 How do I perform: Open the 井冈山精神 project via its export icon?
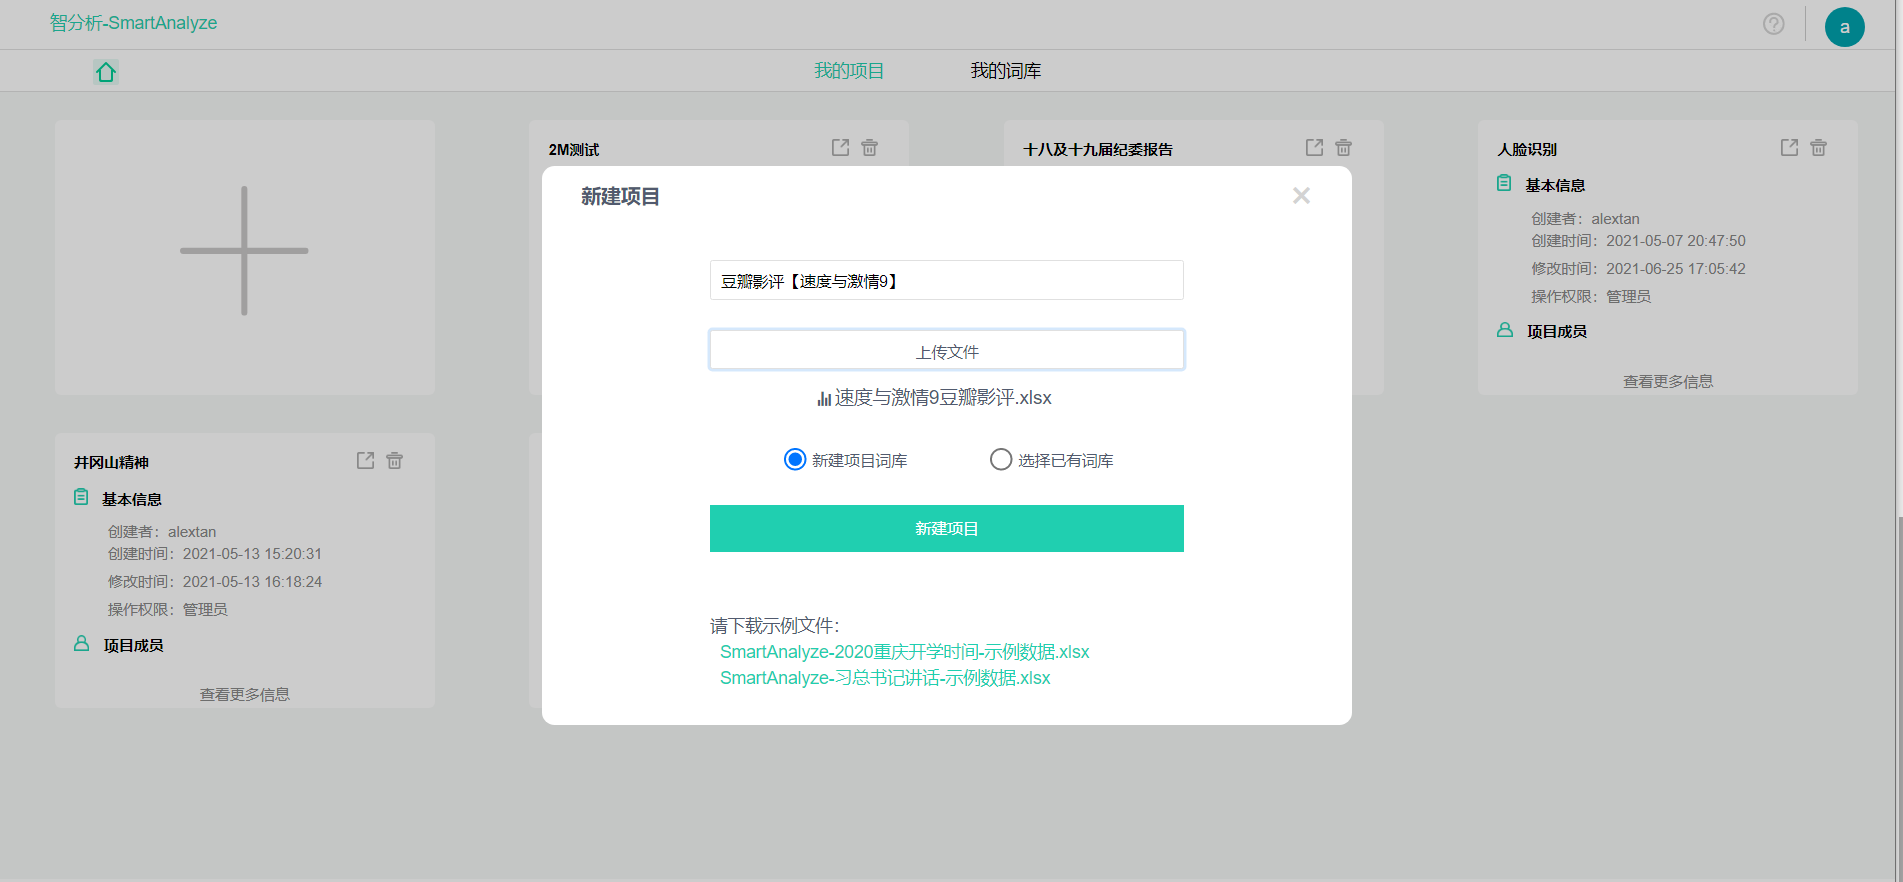pyautogui.click(x=365, y=461)
